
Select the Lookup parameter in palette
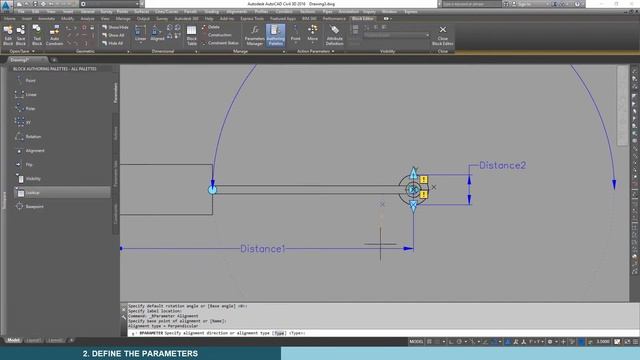tap(62, 192)
